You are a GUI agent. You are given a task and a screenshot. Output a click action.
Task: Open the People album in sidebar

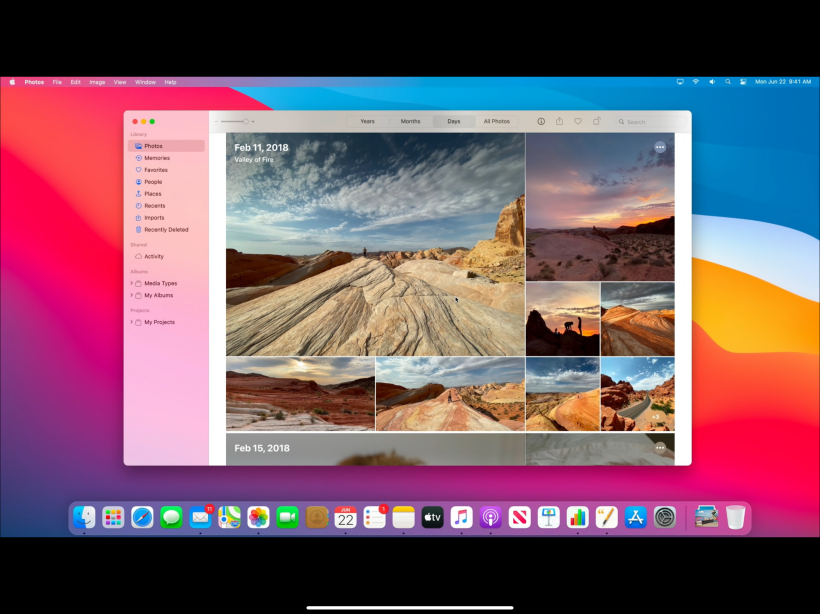[x=152, y=182]
